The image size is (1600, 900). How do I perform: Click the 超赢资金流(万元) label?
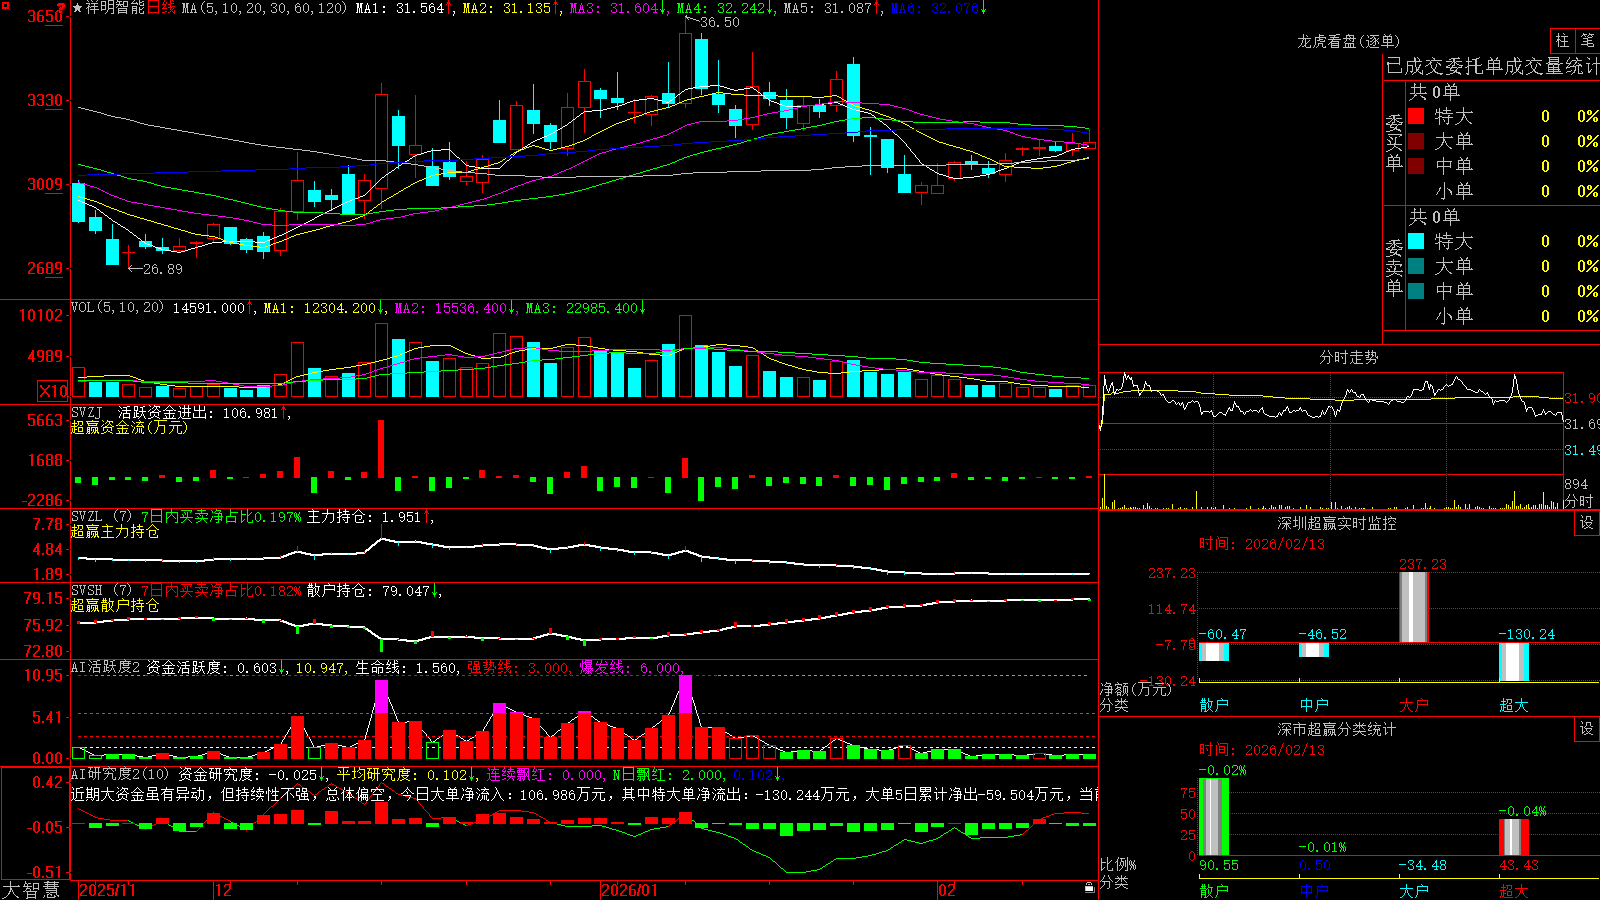tap(129, 427)
